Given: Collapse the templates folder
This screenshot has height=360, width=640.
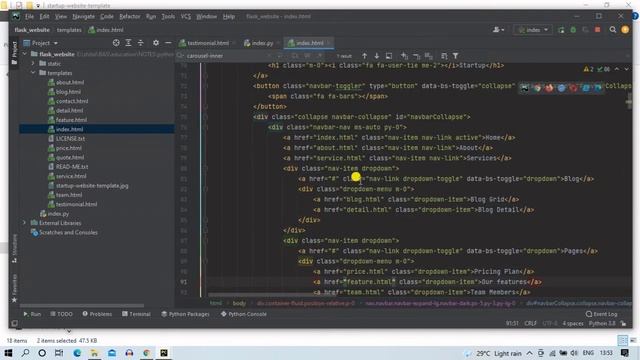Looking at the screenshot, I should (33, 73).
